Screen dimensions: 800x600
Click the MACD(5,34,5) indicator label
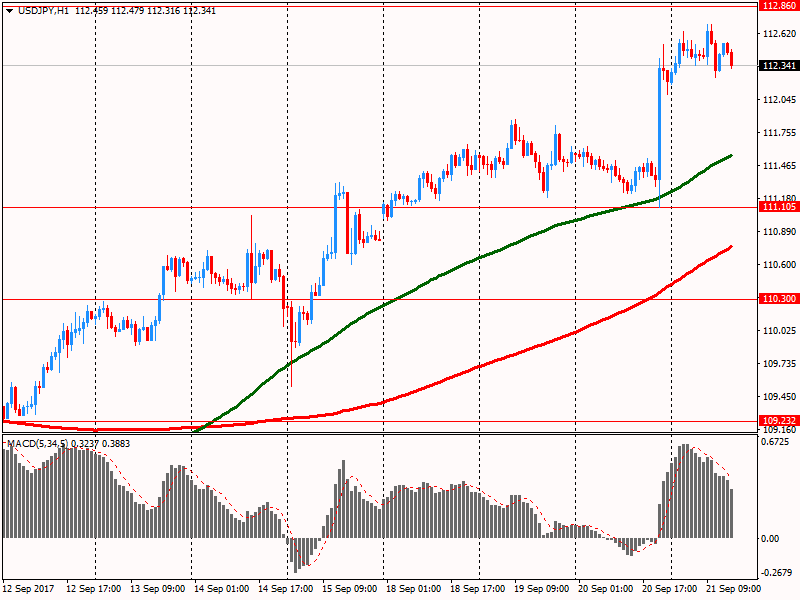pos(38,443)
